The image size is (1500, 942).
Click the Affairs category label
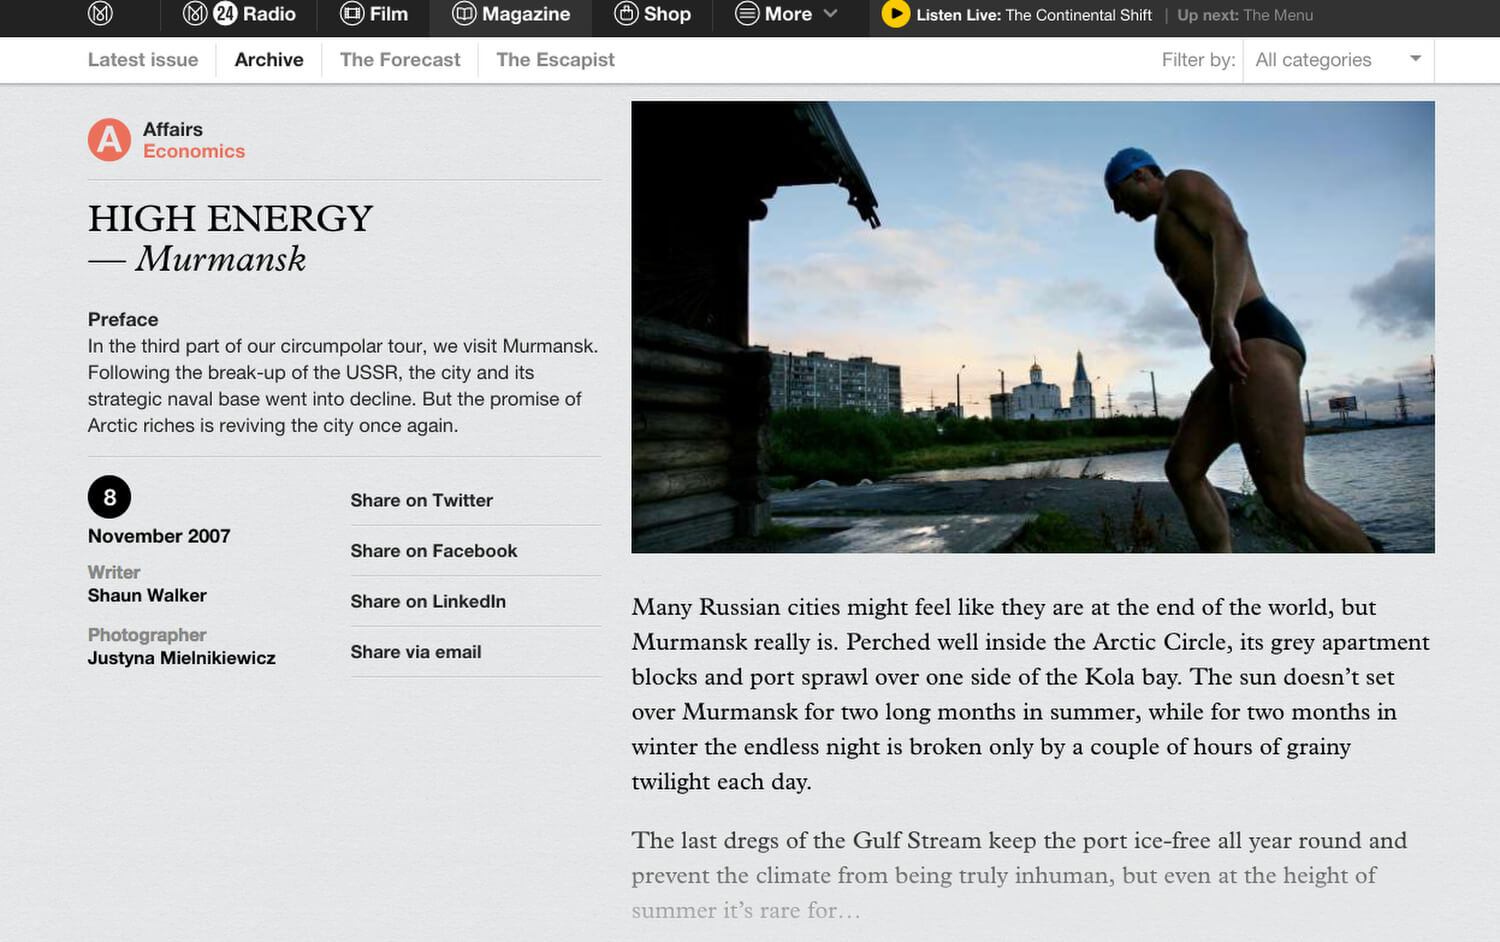pos(173,129)
